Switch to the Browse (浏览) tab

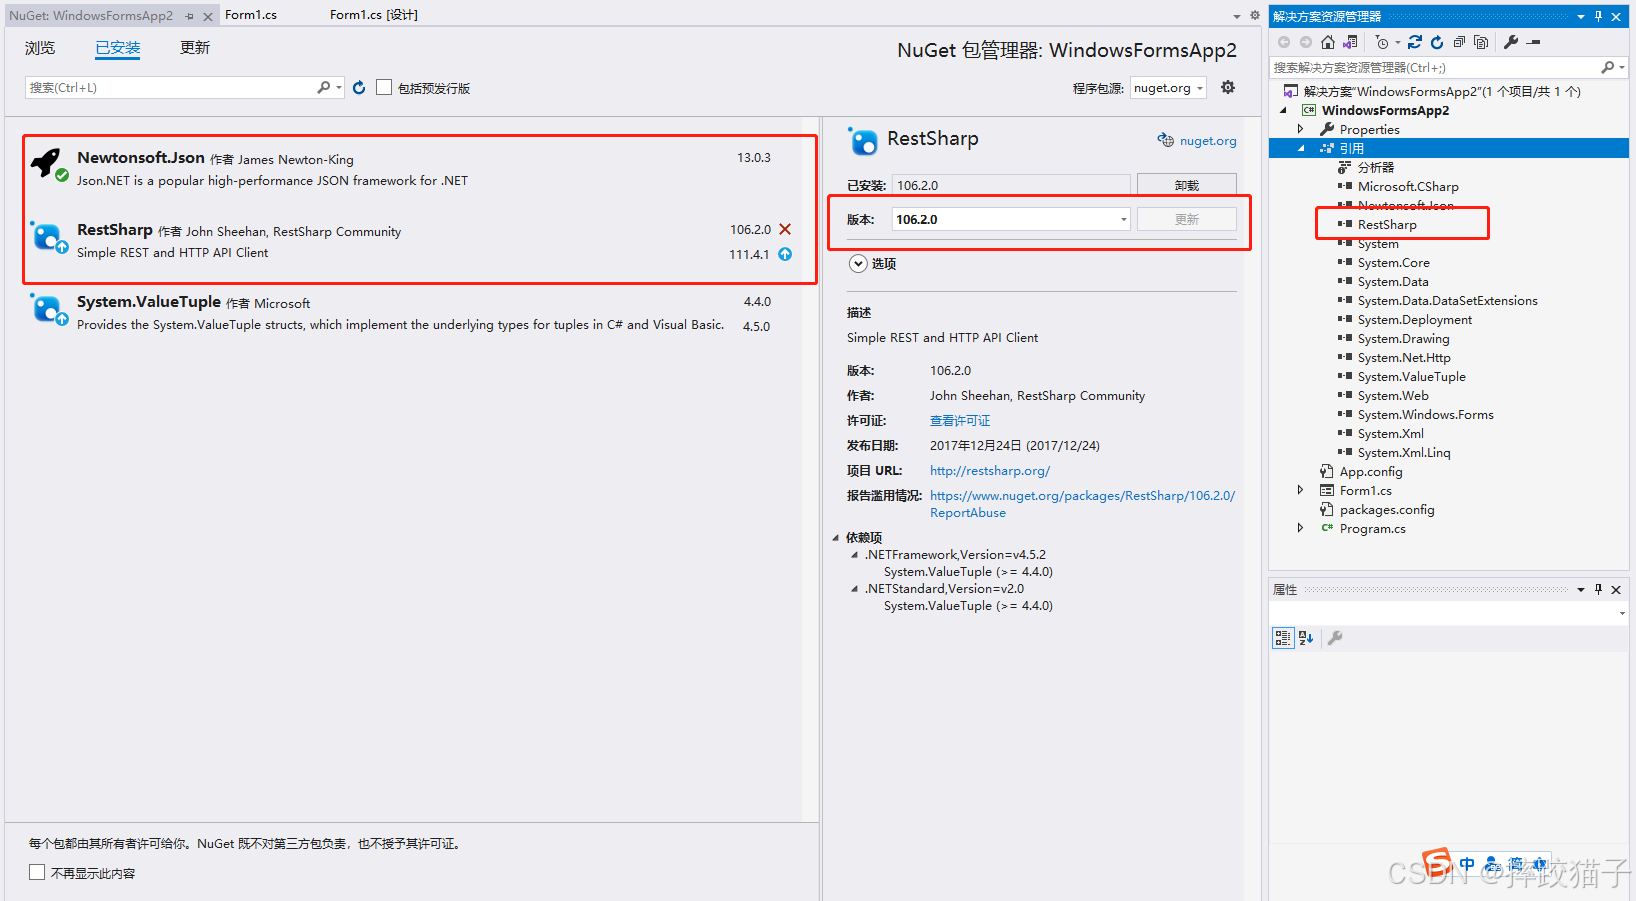(x=40, y=48)
